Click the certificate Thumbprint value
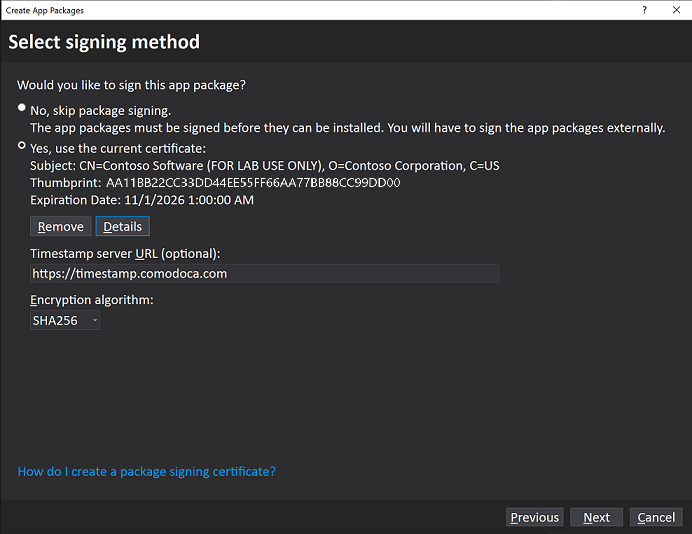The width and height of the screenshot is (692, 534). pos(253,183)
